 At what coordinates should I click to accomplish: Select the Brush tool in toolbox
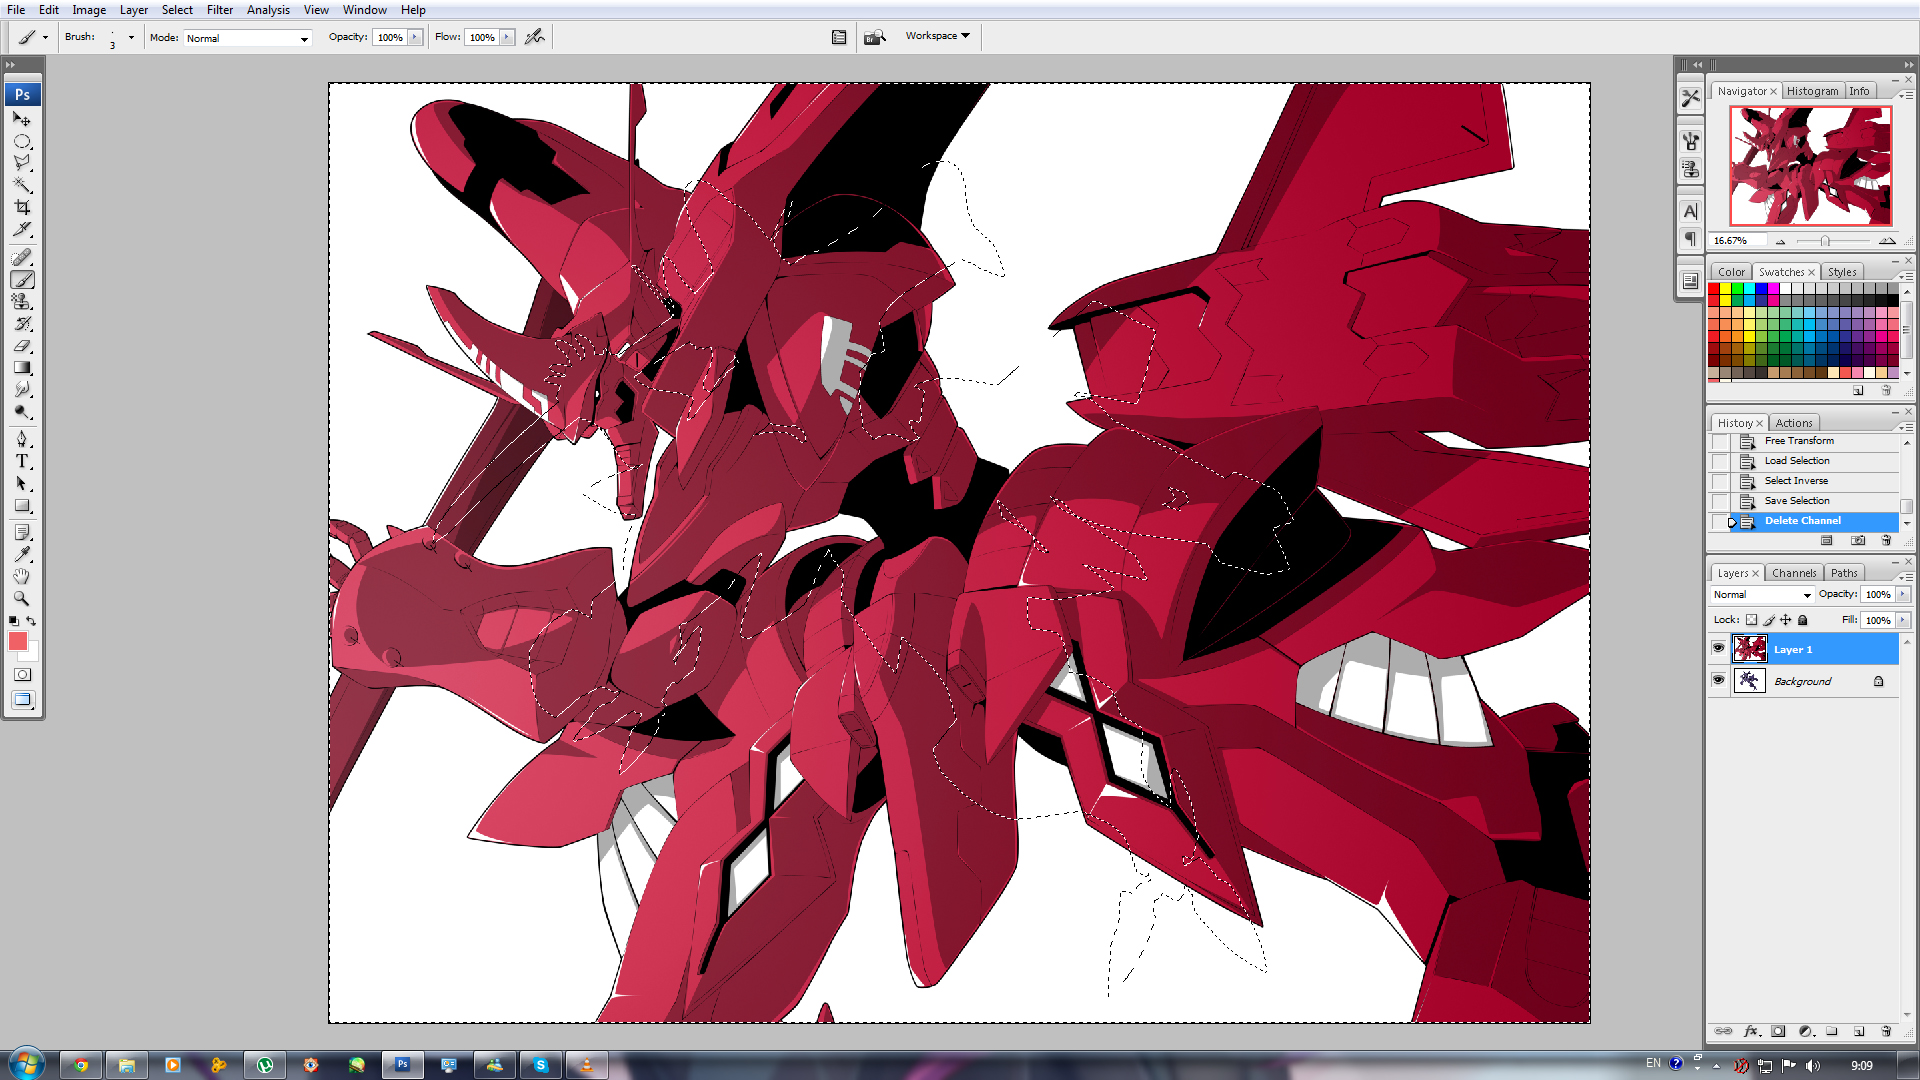click(22, 280)
